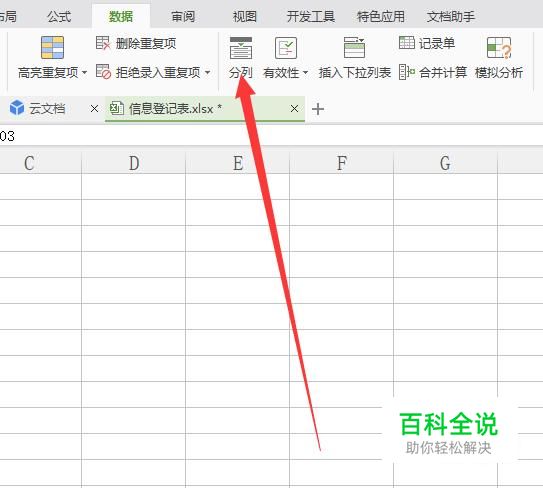Click the 删除重复项 label
The width and height of the screenshot is (543, 488).
point(146,44)
